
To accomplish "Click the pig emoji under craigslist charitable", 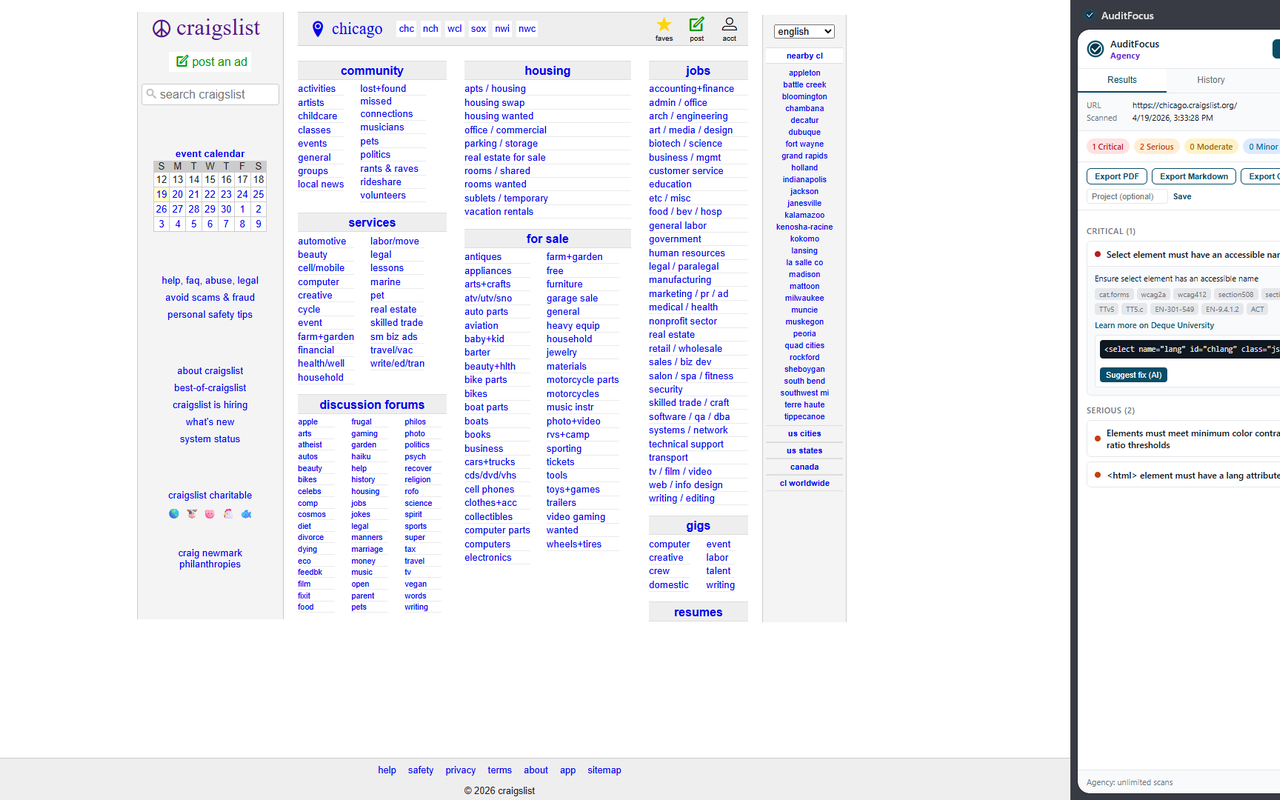I will (x=210, y=514).
